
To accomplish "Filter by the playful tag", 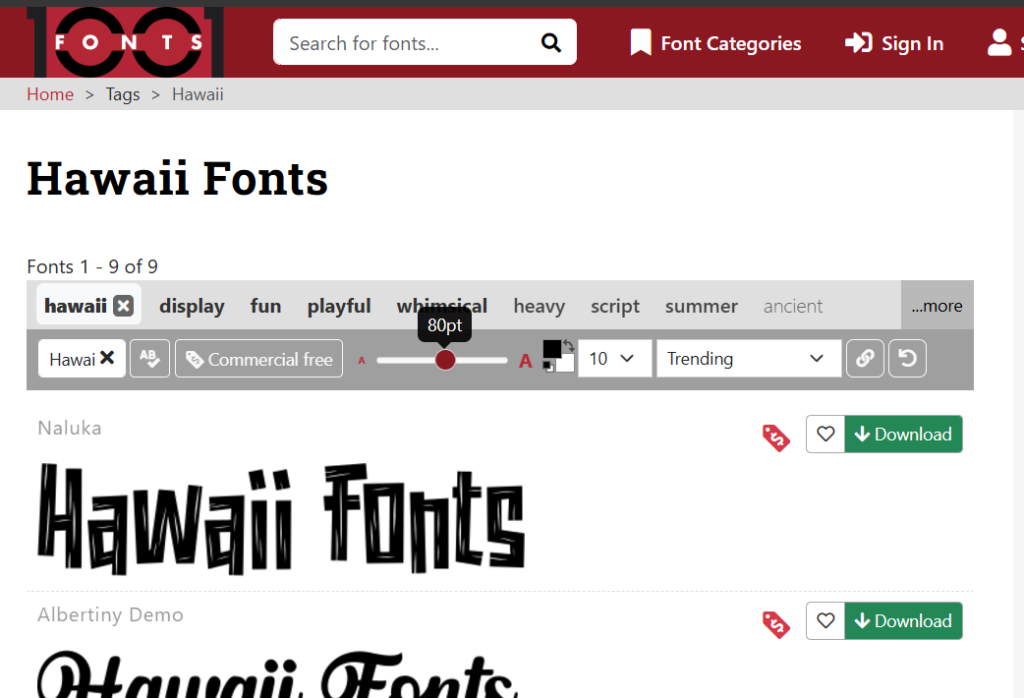I will pos(339,306).
